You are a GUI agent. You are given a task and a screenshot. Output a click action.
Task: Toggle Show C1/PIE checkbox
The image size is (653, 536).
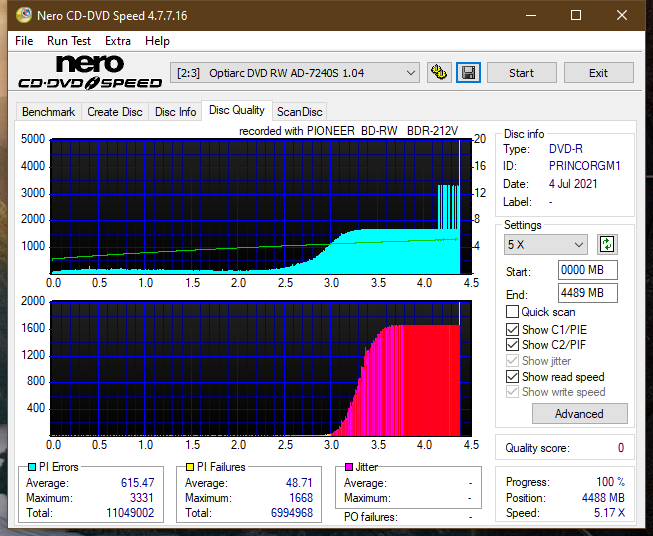point(512,329)
